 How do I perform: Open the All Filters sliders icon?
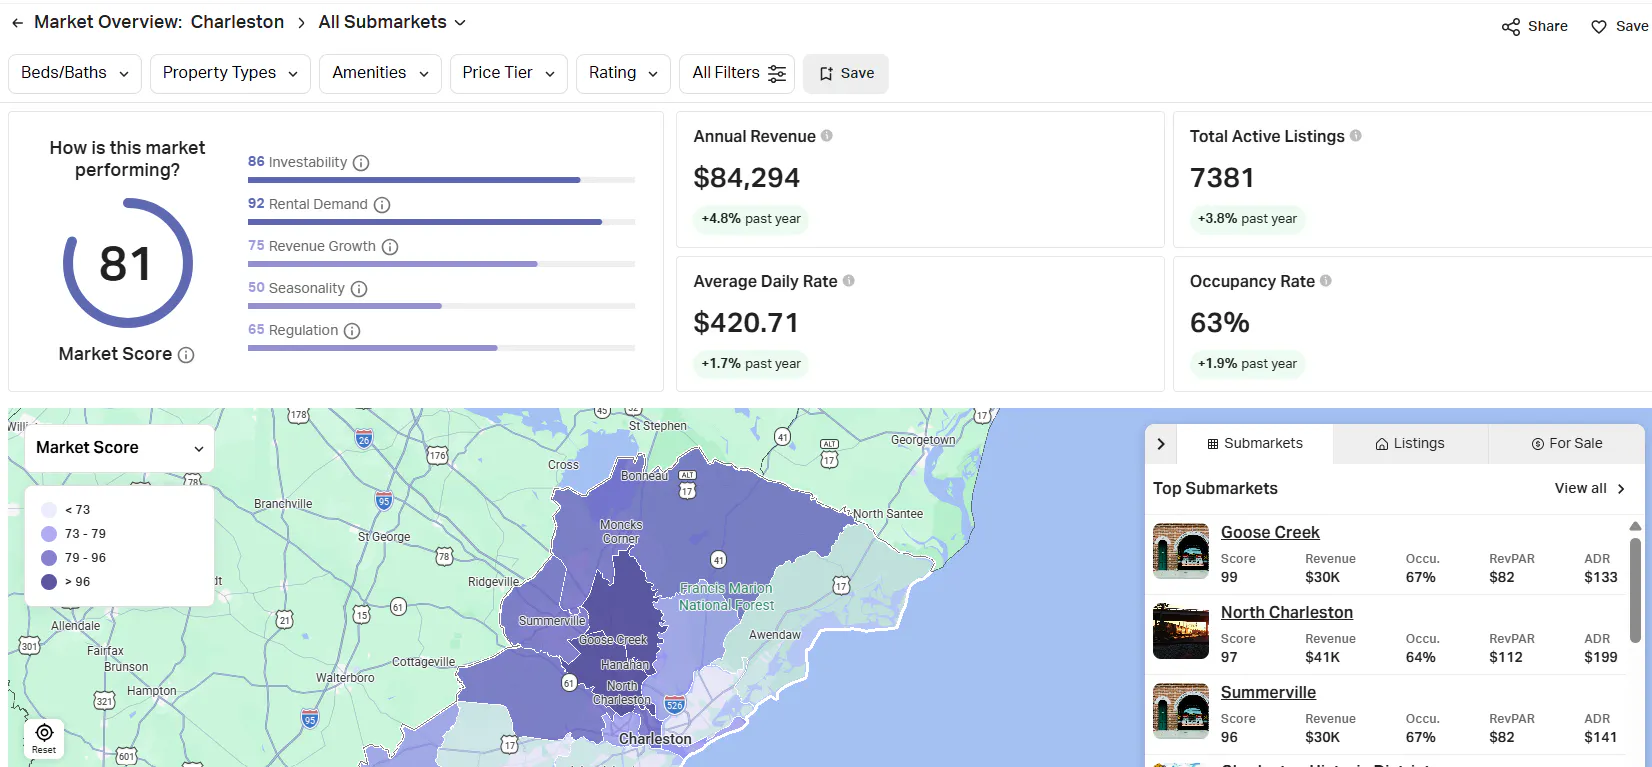pyautogui.click(x=777, y=73)
